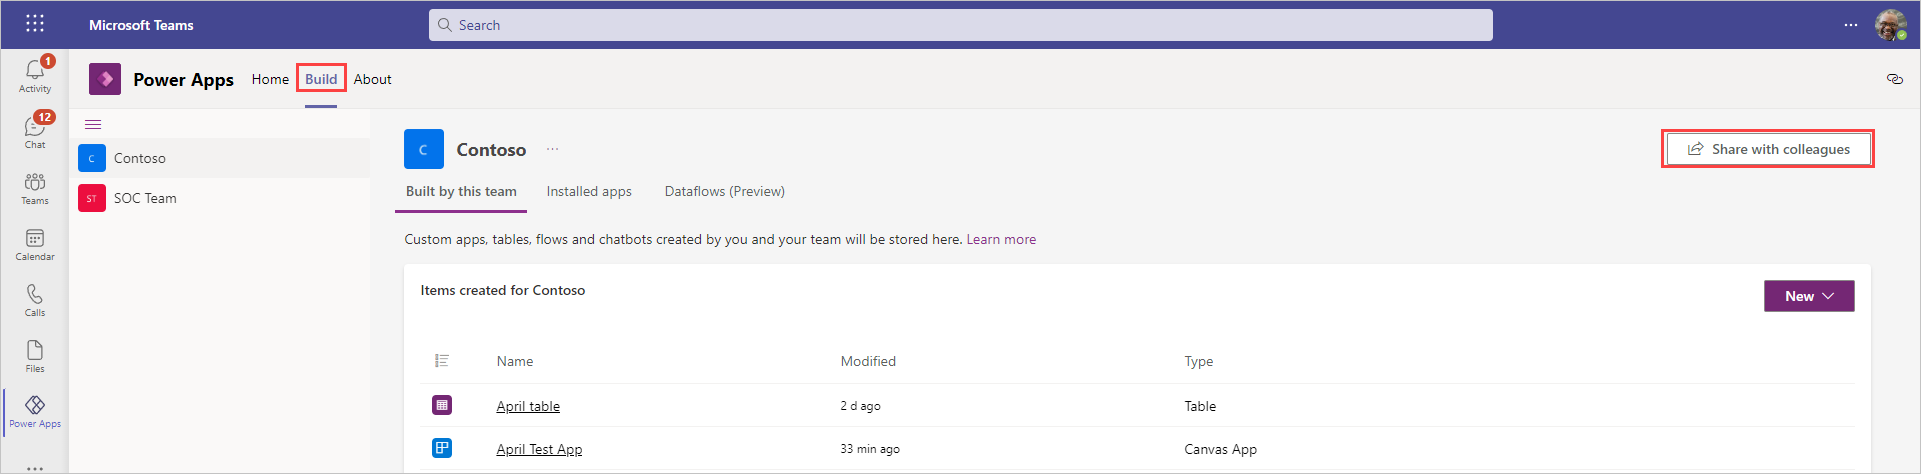Click the large Contoso header avatar
The width and height of the screenshot is (1921, 474).
424,149
